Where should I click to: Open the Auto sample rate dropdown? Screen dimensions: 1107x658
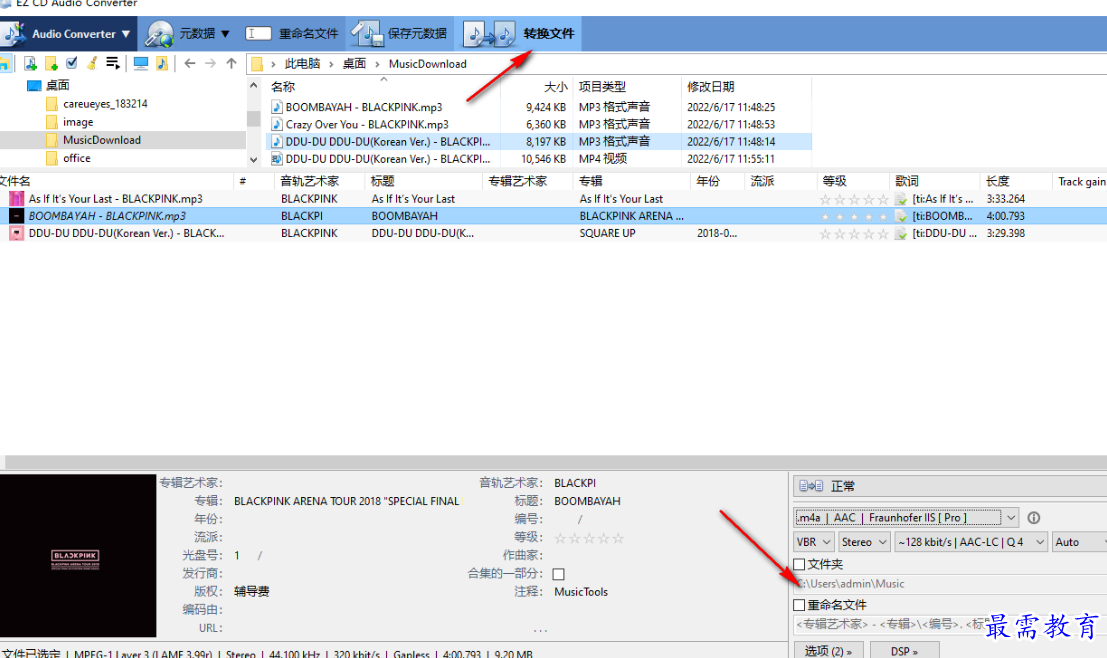pyautogui.click(x=1079, y=542)
